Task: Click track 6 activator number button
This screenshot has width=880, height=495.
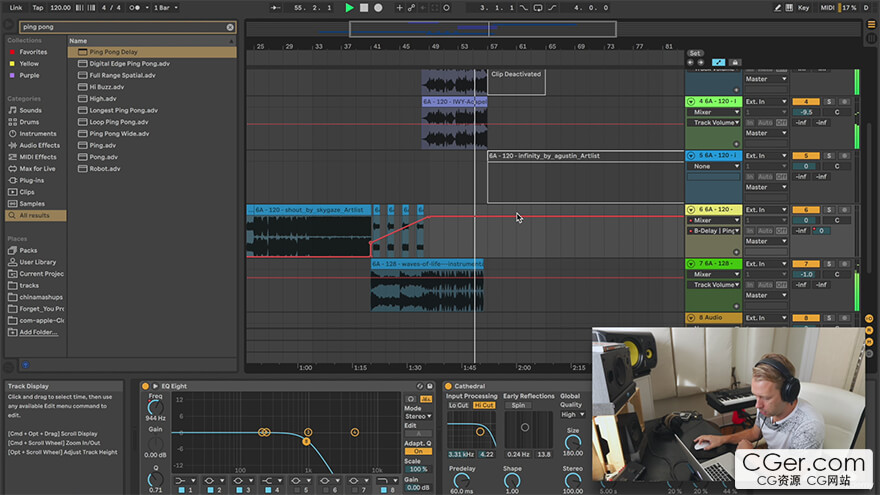Action: point(805,210)
